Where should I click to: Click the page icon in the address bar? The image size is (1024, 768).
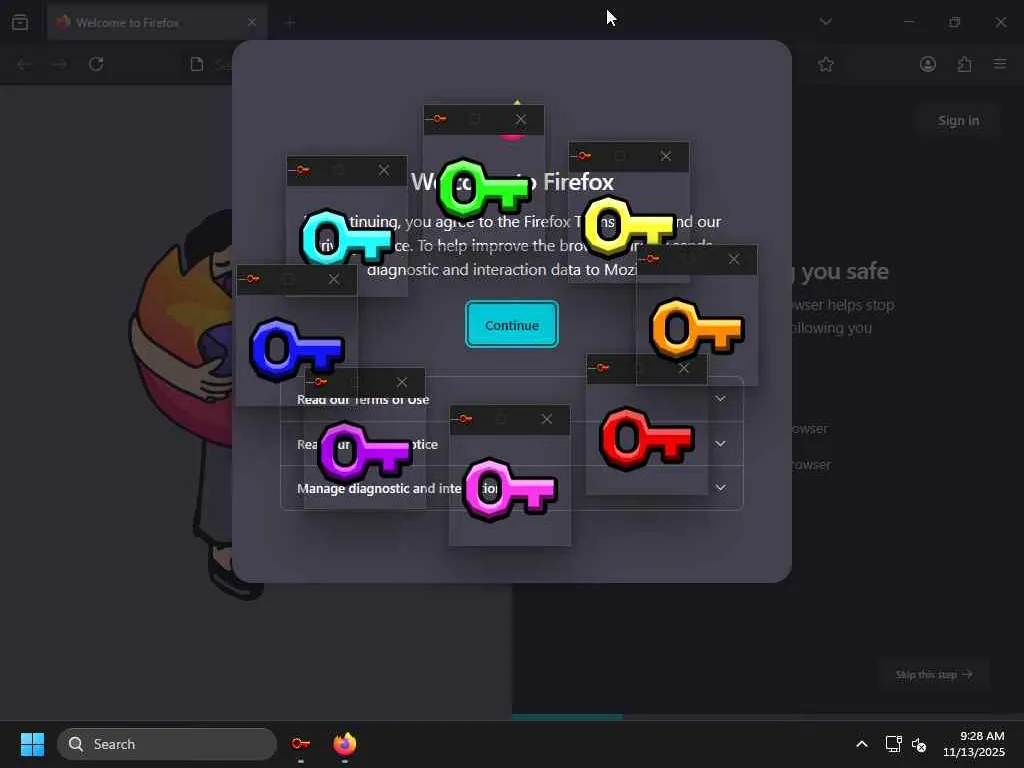197,64
